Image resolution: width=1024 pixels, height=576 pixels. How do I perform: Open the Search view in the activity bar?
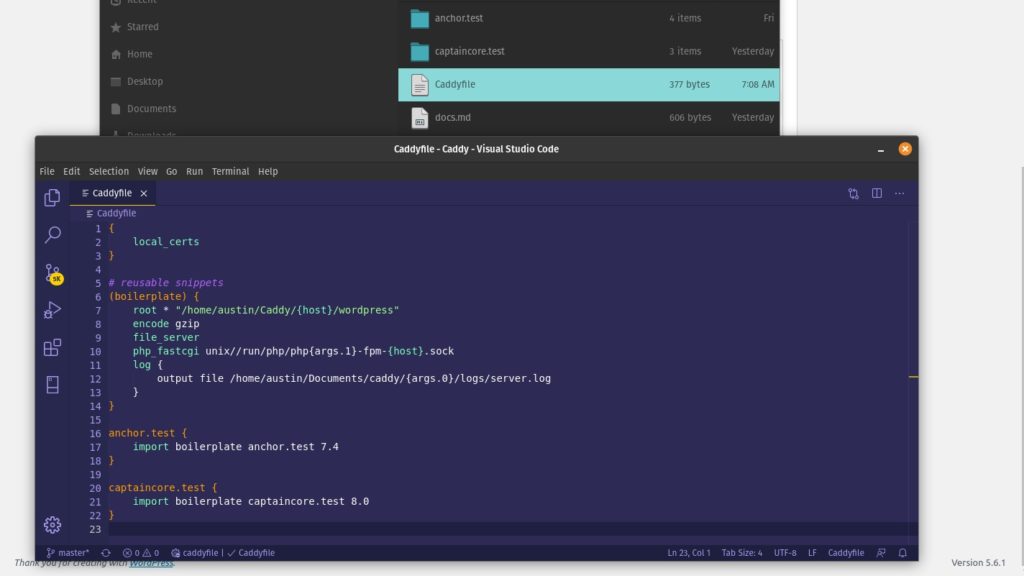coord(52,234)
